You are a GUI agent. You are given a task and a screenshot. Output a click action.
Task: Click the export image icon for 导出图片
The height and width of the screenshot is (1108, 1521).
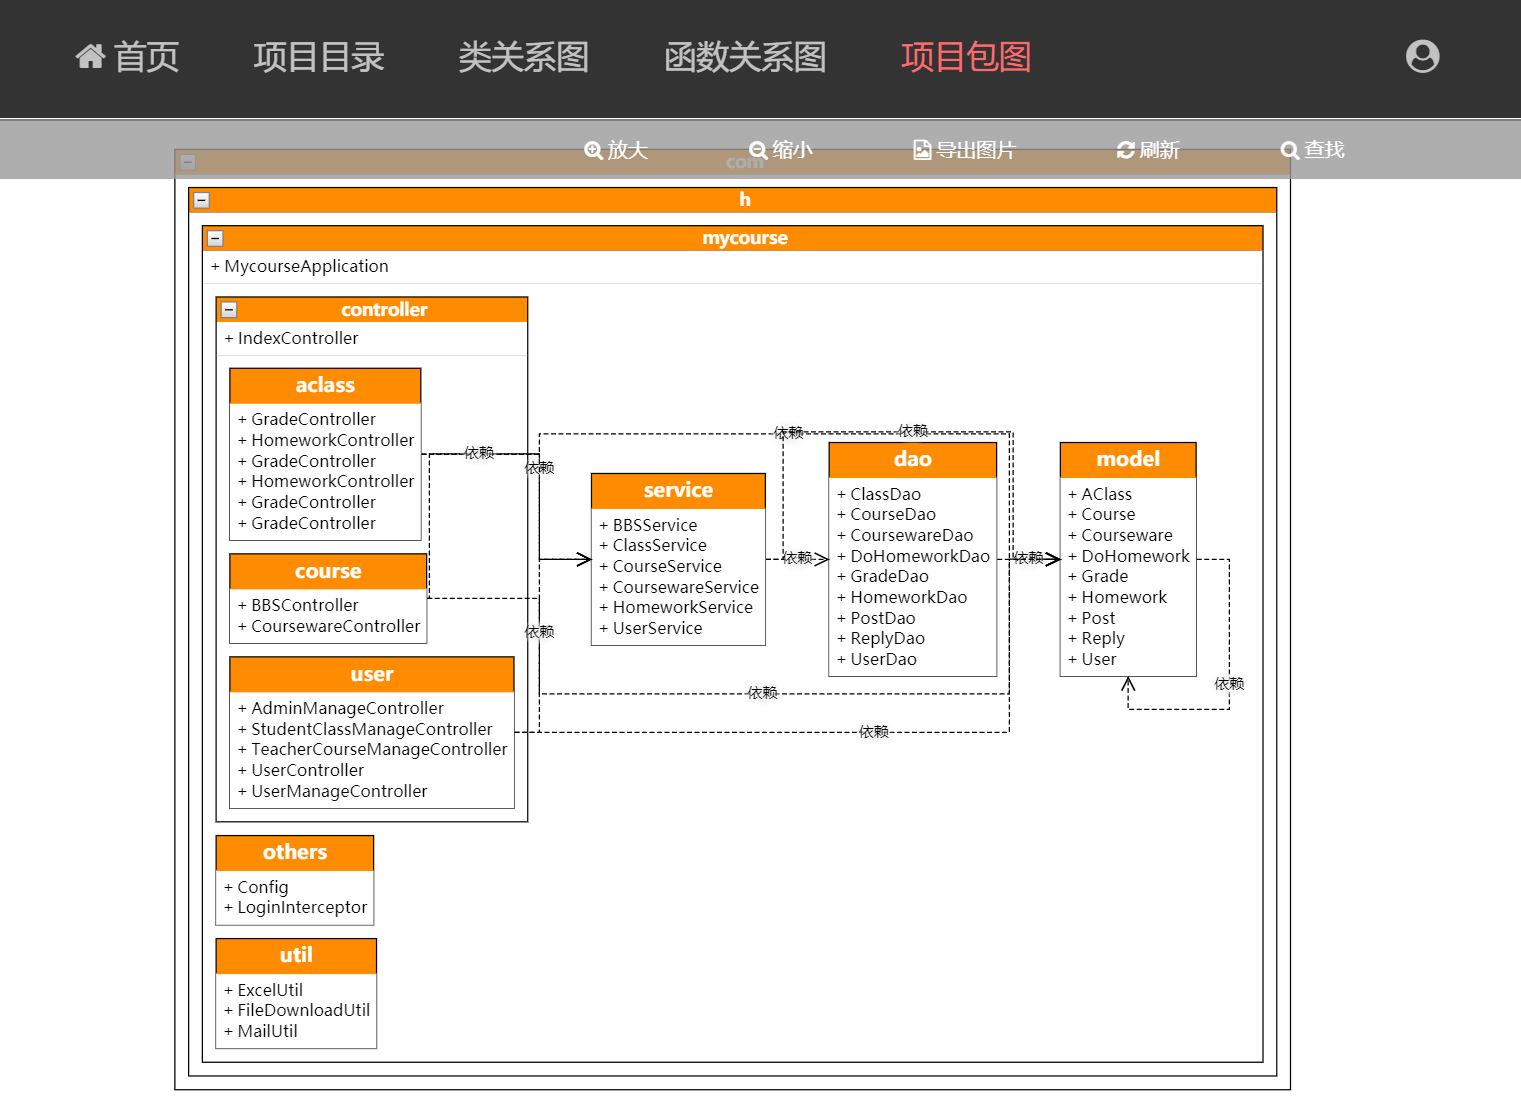pyautogui.click(x=922, y=150)
